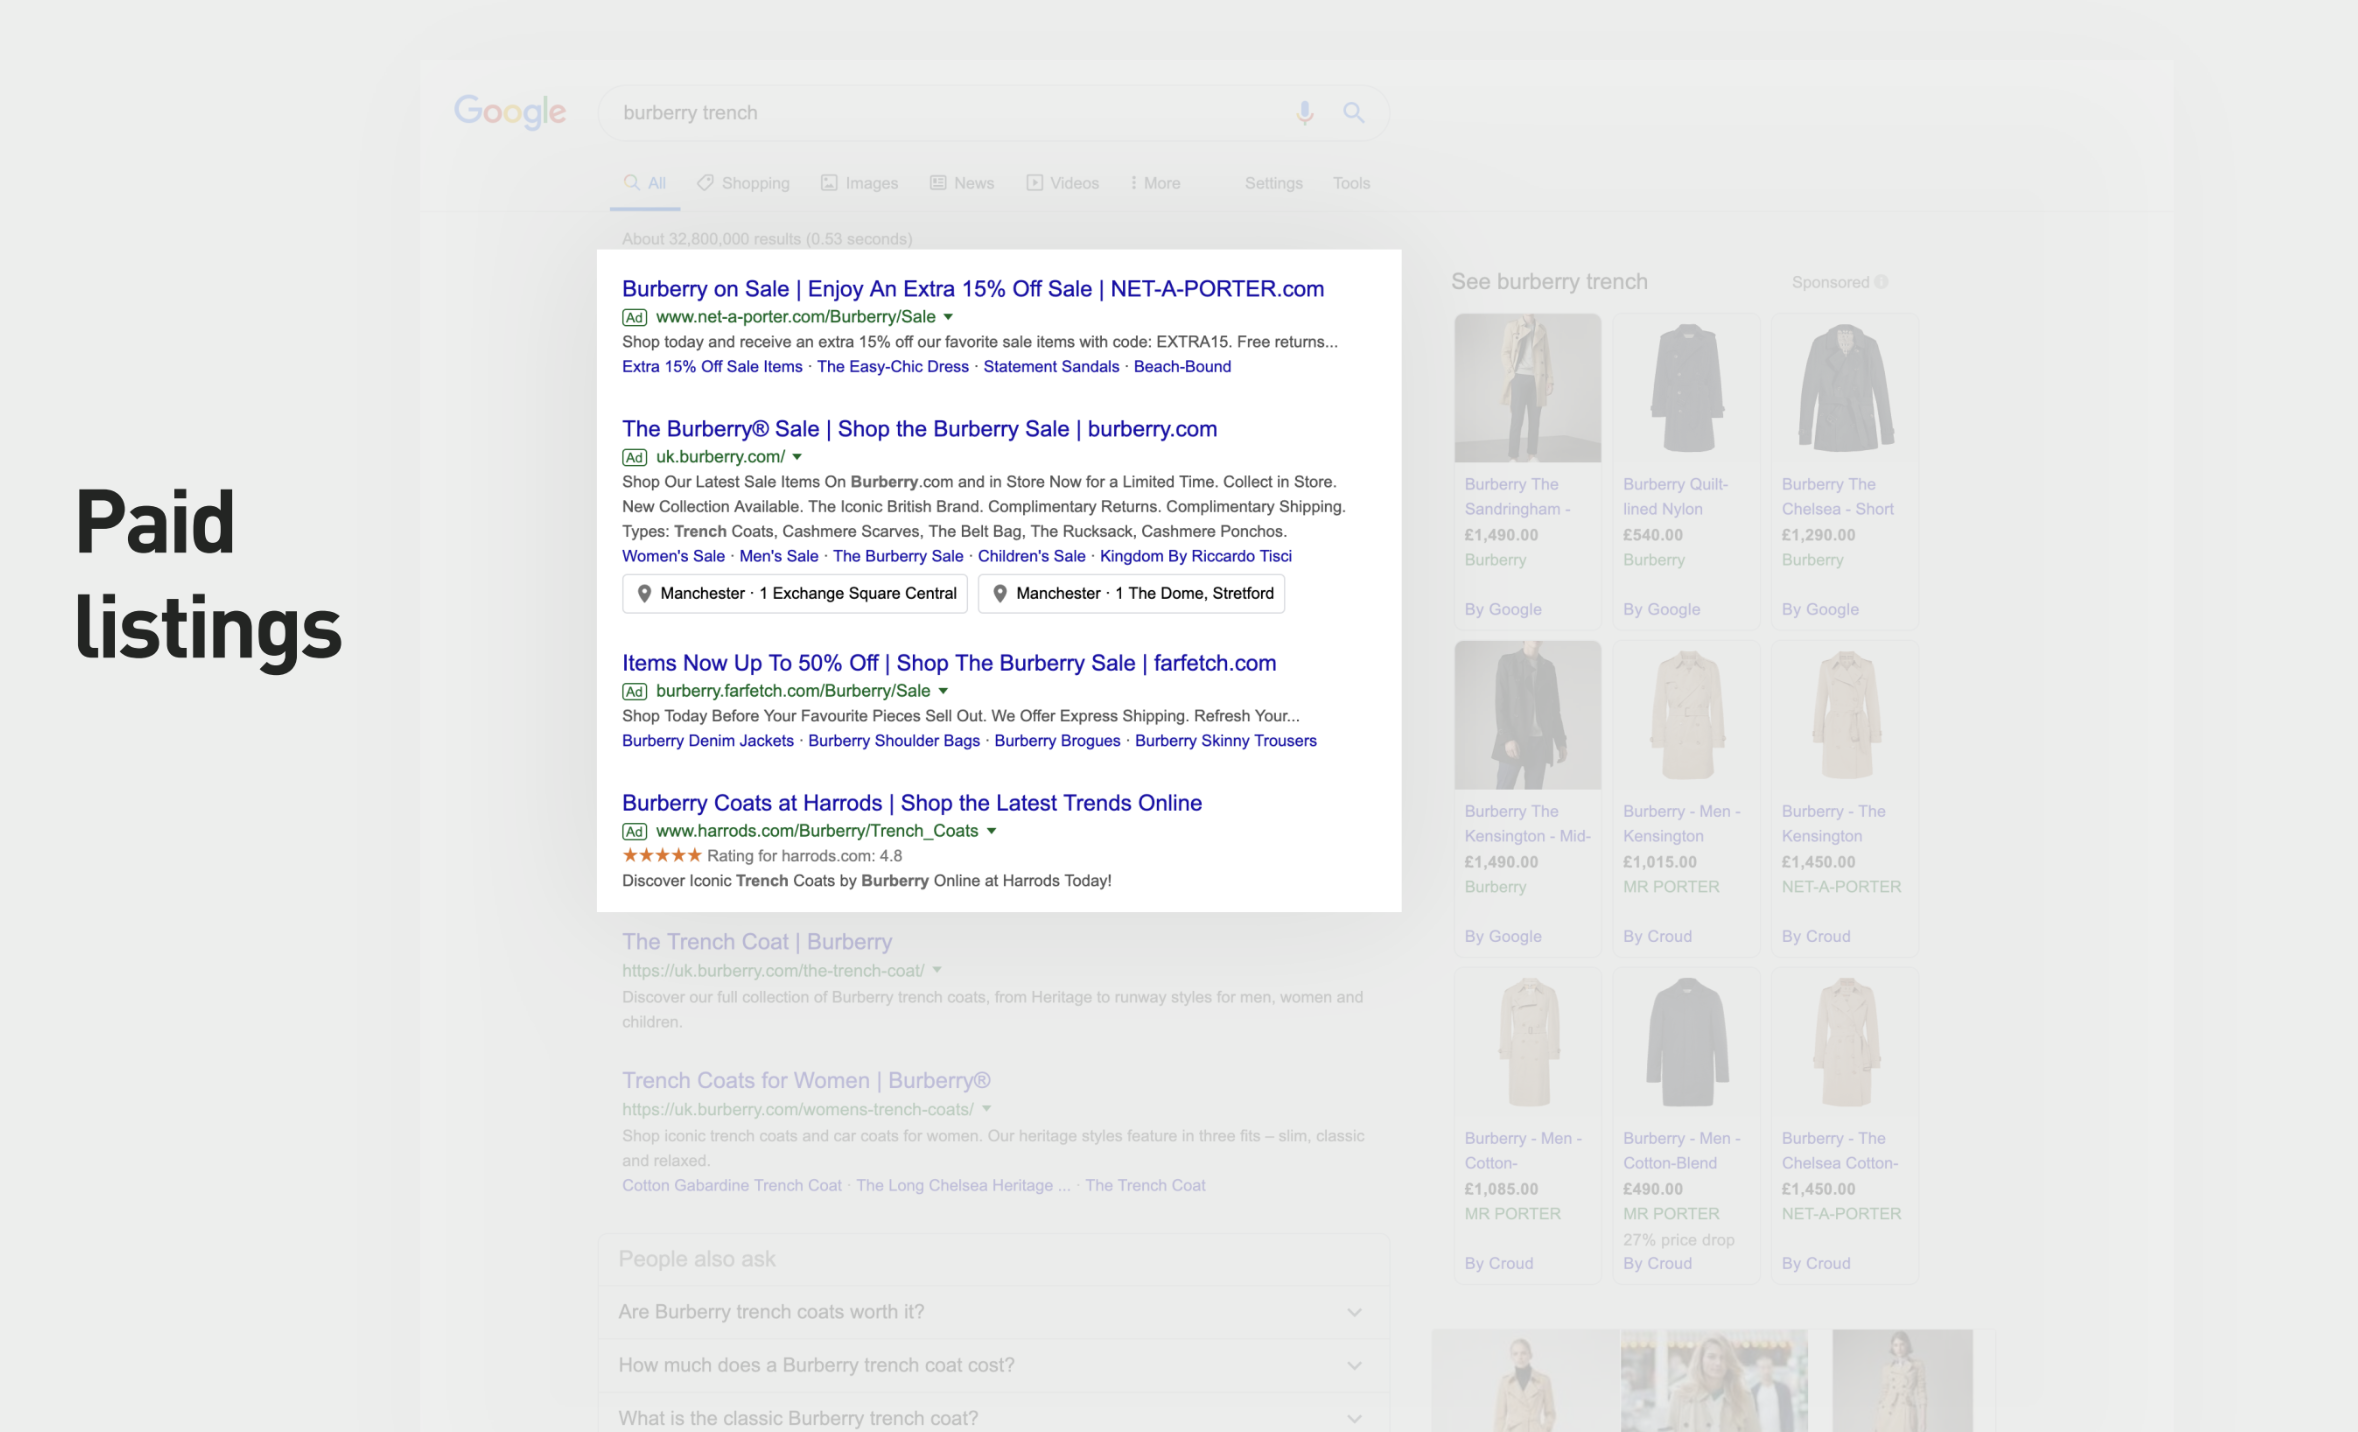Open the £1,015.00 MR PORTER Kensington product thumbnail
2358x1432 pixels.
[1687, 715]
